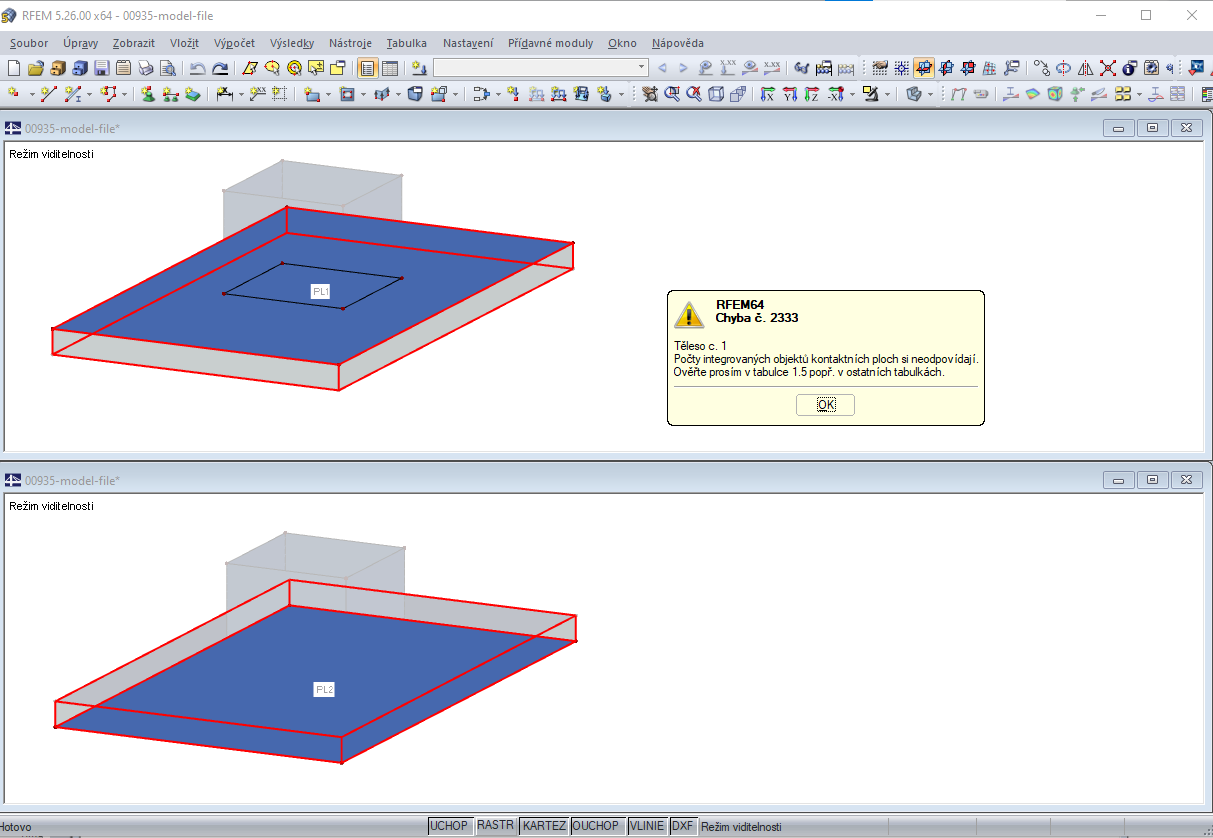Screen dimensions: 1213x838
Task: Click the zoom window magnifier icon
Action: (672, 94)
